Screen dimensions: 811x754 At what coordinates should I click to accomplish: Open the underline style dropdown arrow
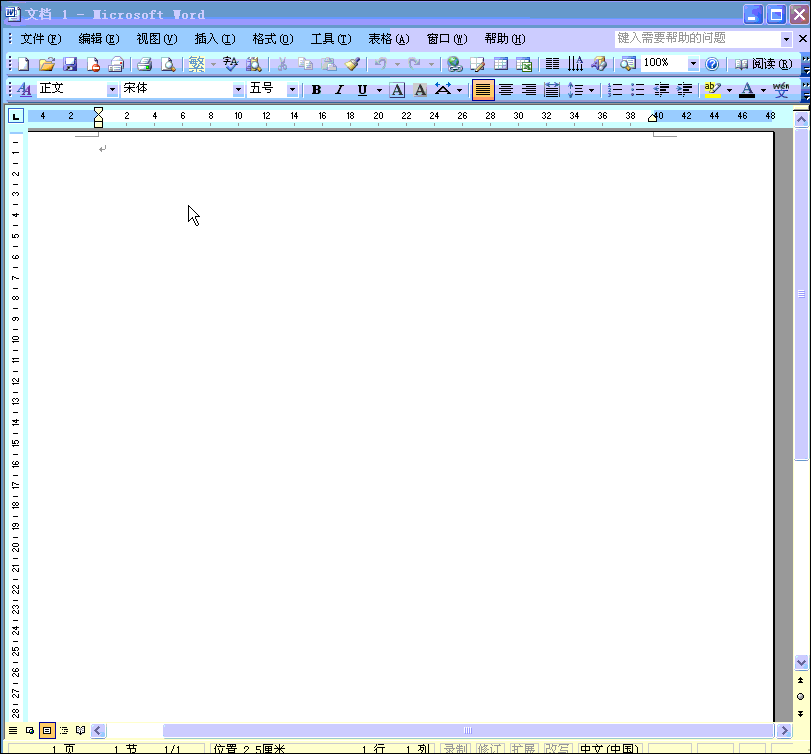point(379,90)
